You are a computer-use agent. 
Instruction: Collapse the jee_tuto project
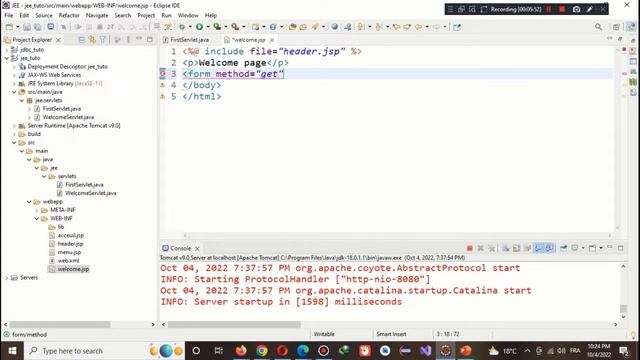point(7,58)
